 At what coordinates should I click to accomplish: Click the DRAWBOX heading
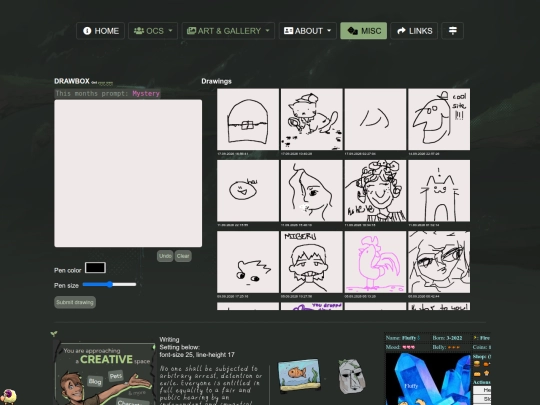click(72, 81)
